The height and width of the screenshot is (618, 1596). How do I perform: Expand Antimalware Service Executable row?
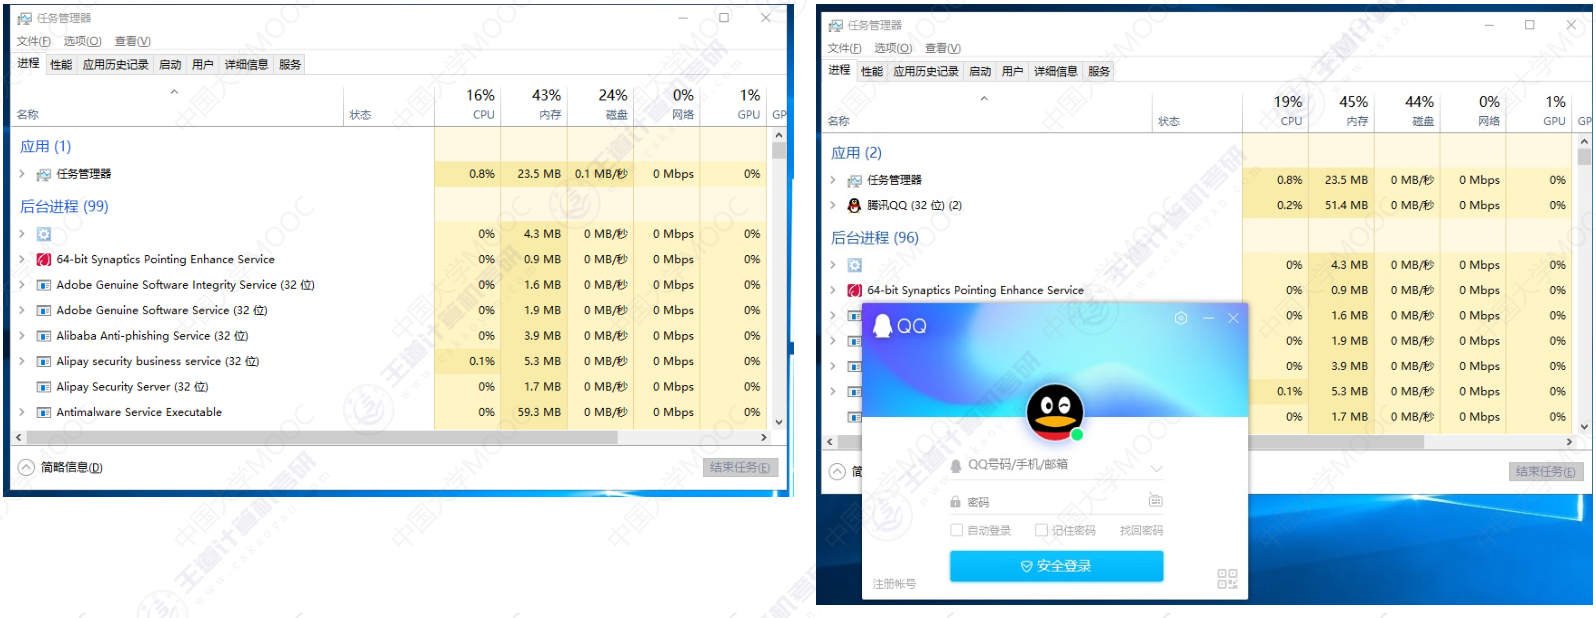pyautogui.click(x=22, y=412)
